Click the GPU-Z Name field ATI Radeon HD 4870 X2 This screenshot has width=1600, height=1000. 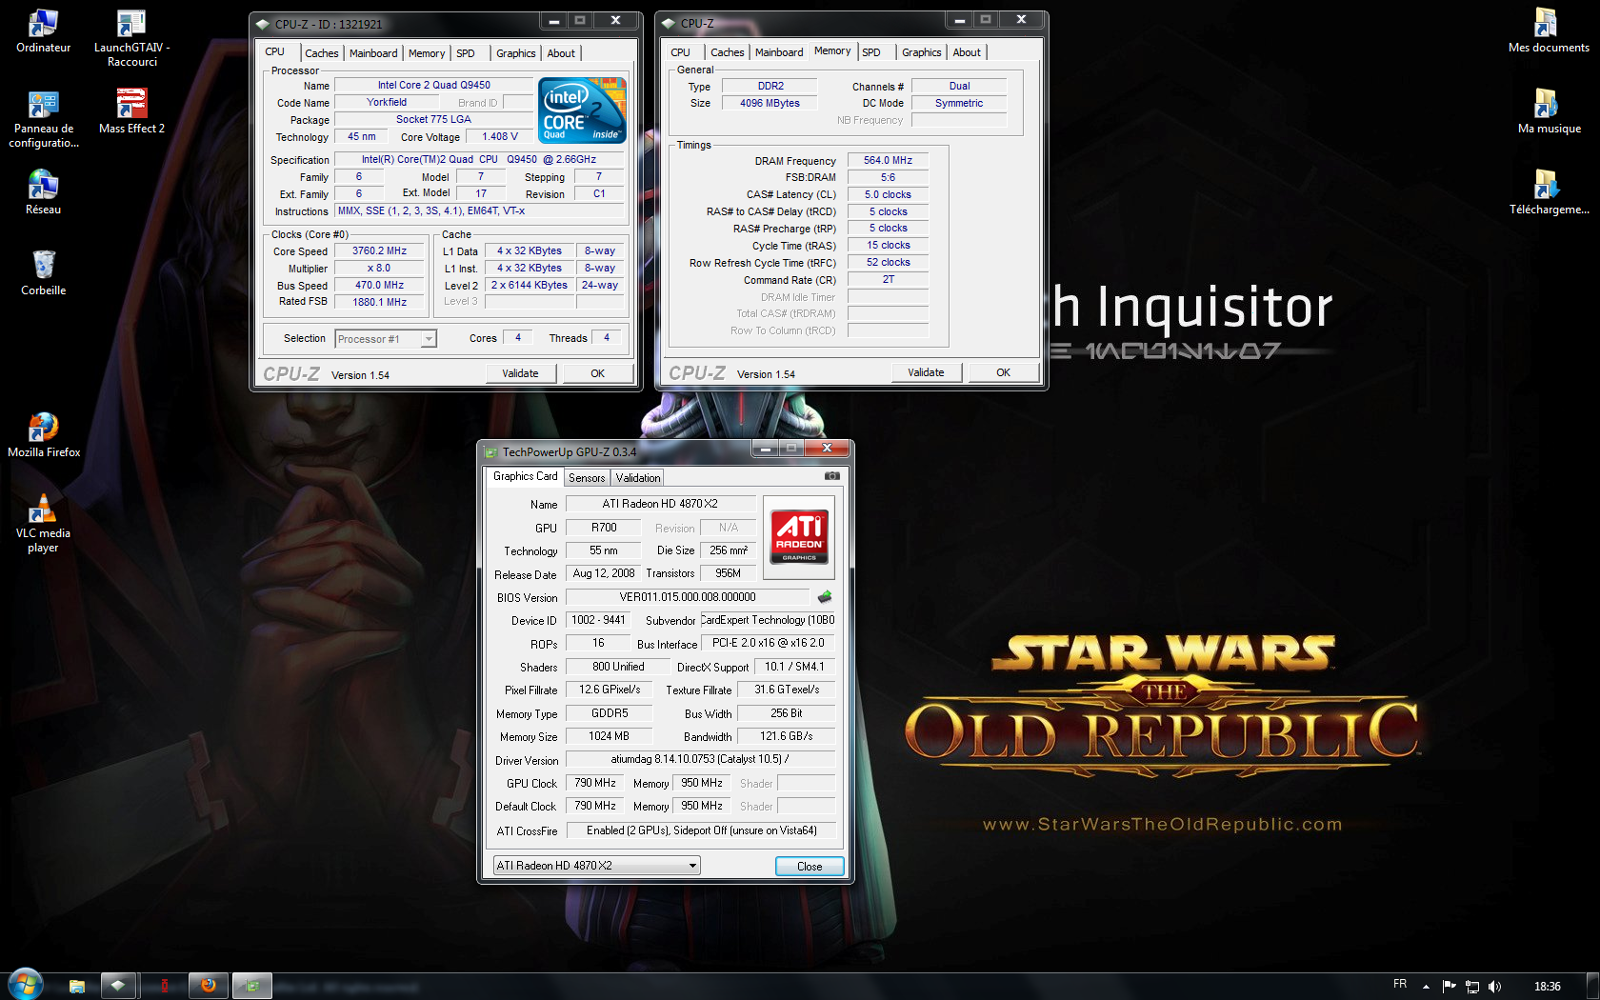click(x=660, y=504)
